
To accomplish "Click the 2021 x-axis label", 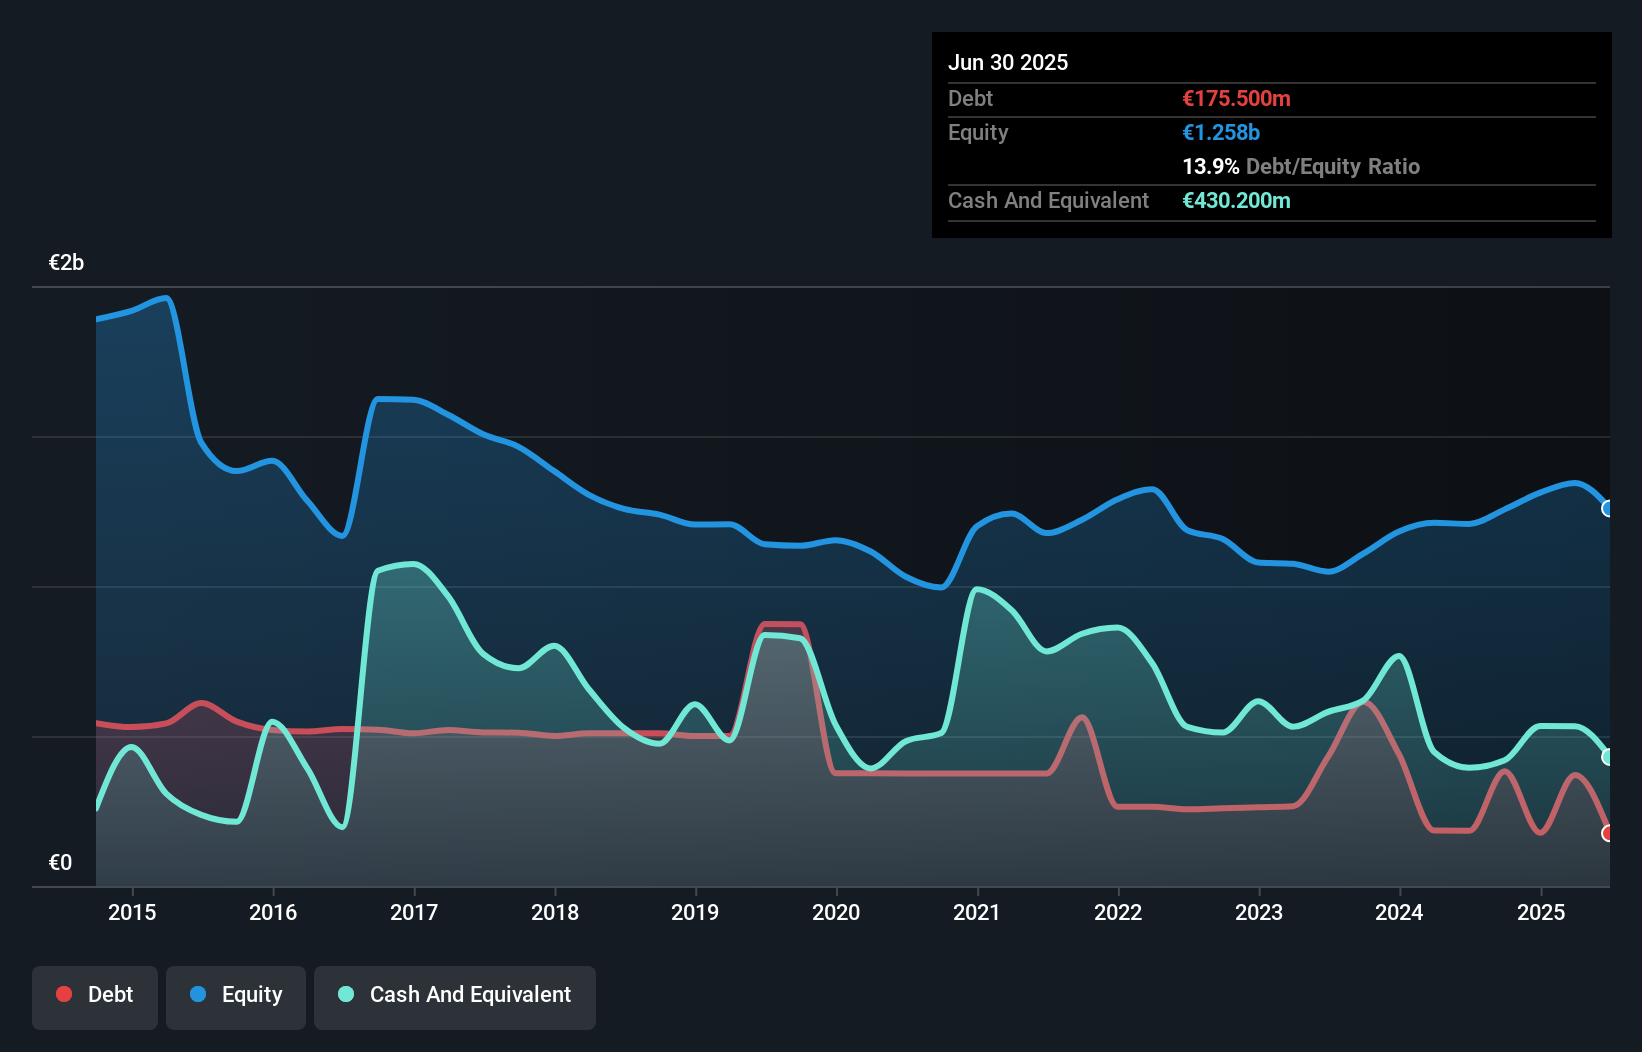I will pos(977,912).
